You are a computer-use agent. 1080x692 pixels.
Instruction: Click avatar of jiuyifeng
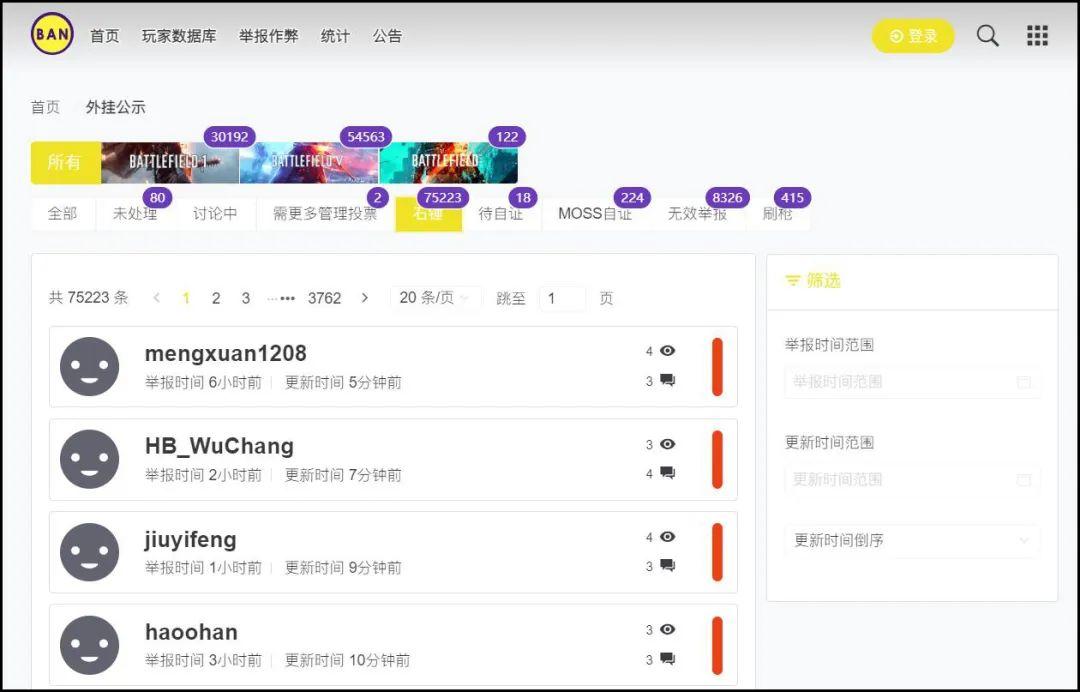pyautogui.click(x=90, y=552)
